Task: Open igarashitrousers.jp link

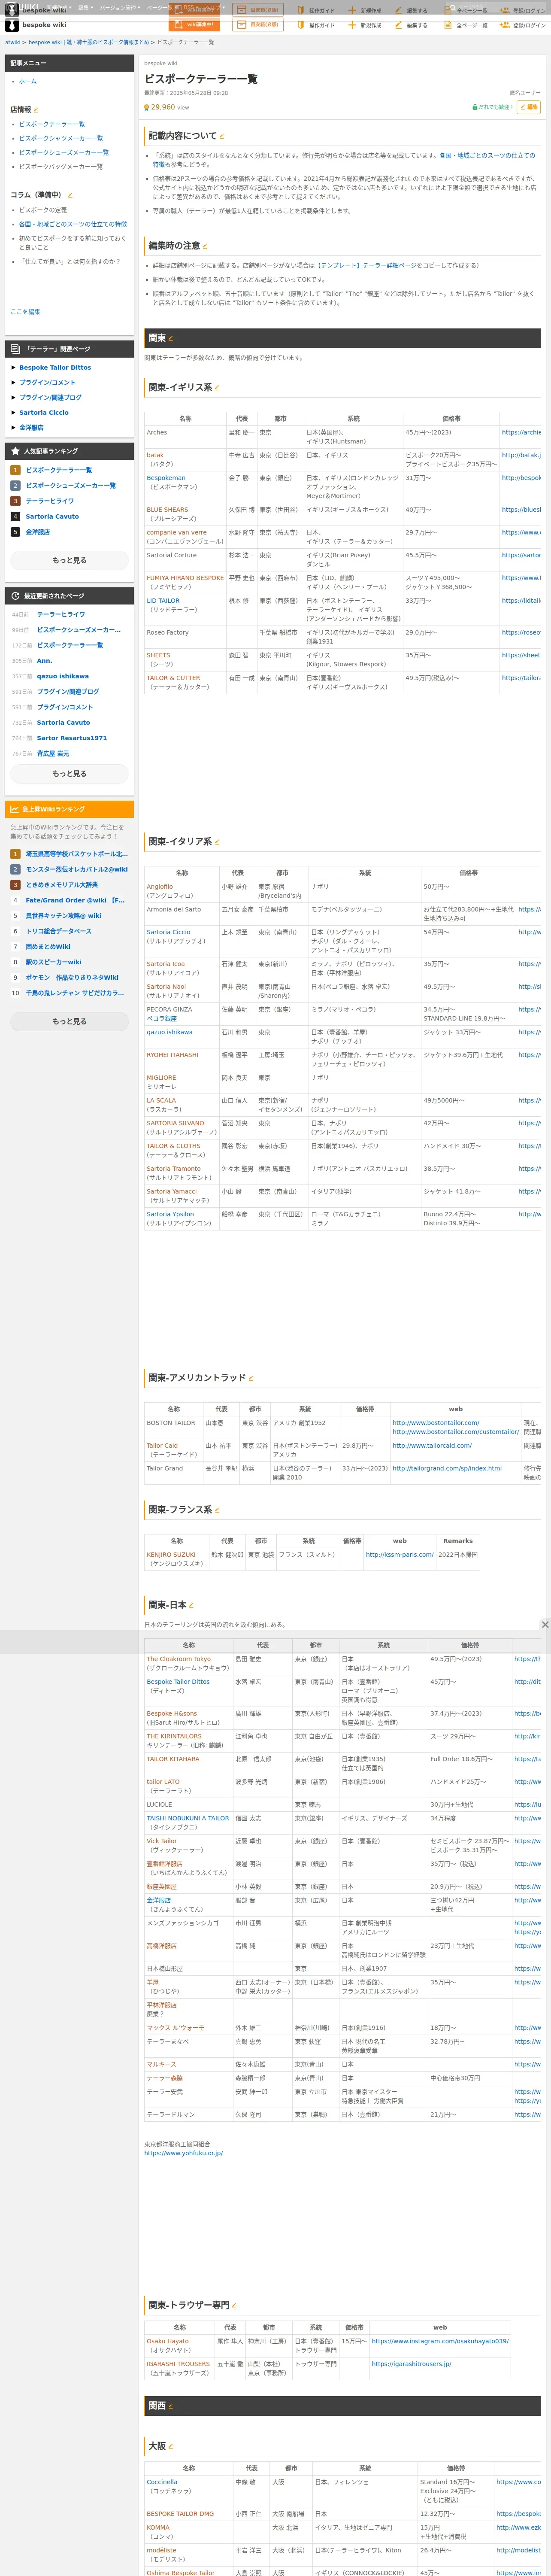Action: 411,2364
